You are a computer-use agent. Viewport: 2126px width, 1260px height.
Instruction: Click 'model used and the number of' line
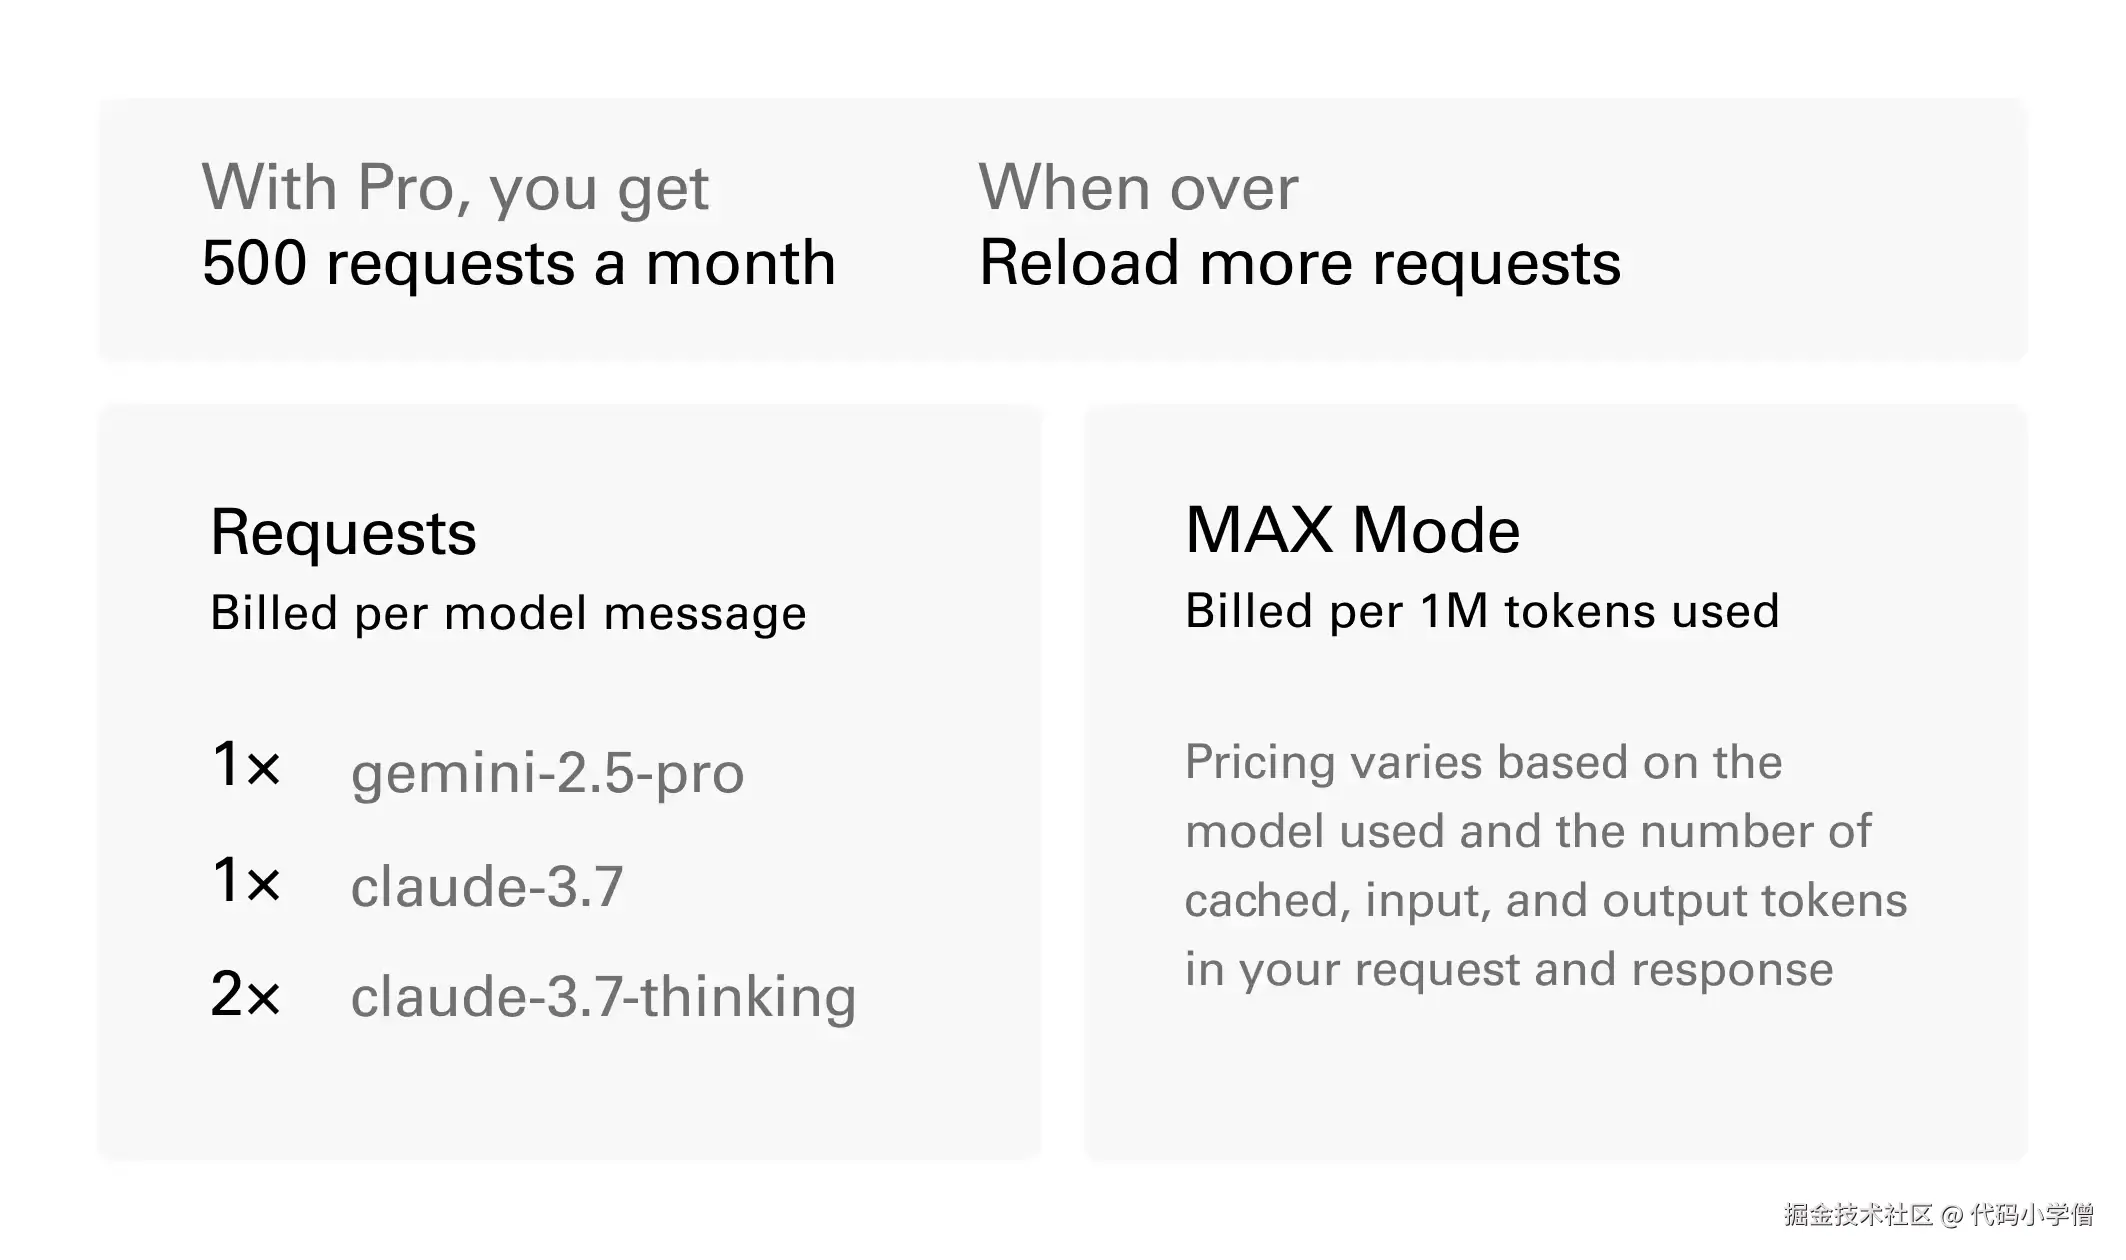[x=1528, y=832]
